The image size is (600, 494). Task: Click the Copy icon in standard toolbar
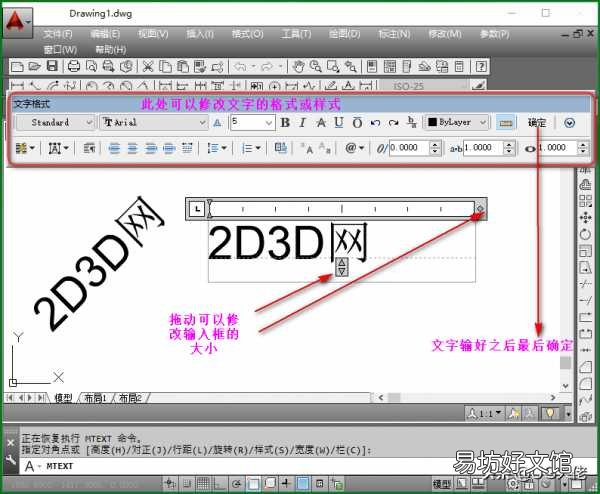(165, 67)
